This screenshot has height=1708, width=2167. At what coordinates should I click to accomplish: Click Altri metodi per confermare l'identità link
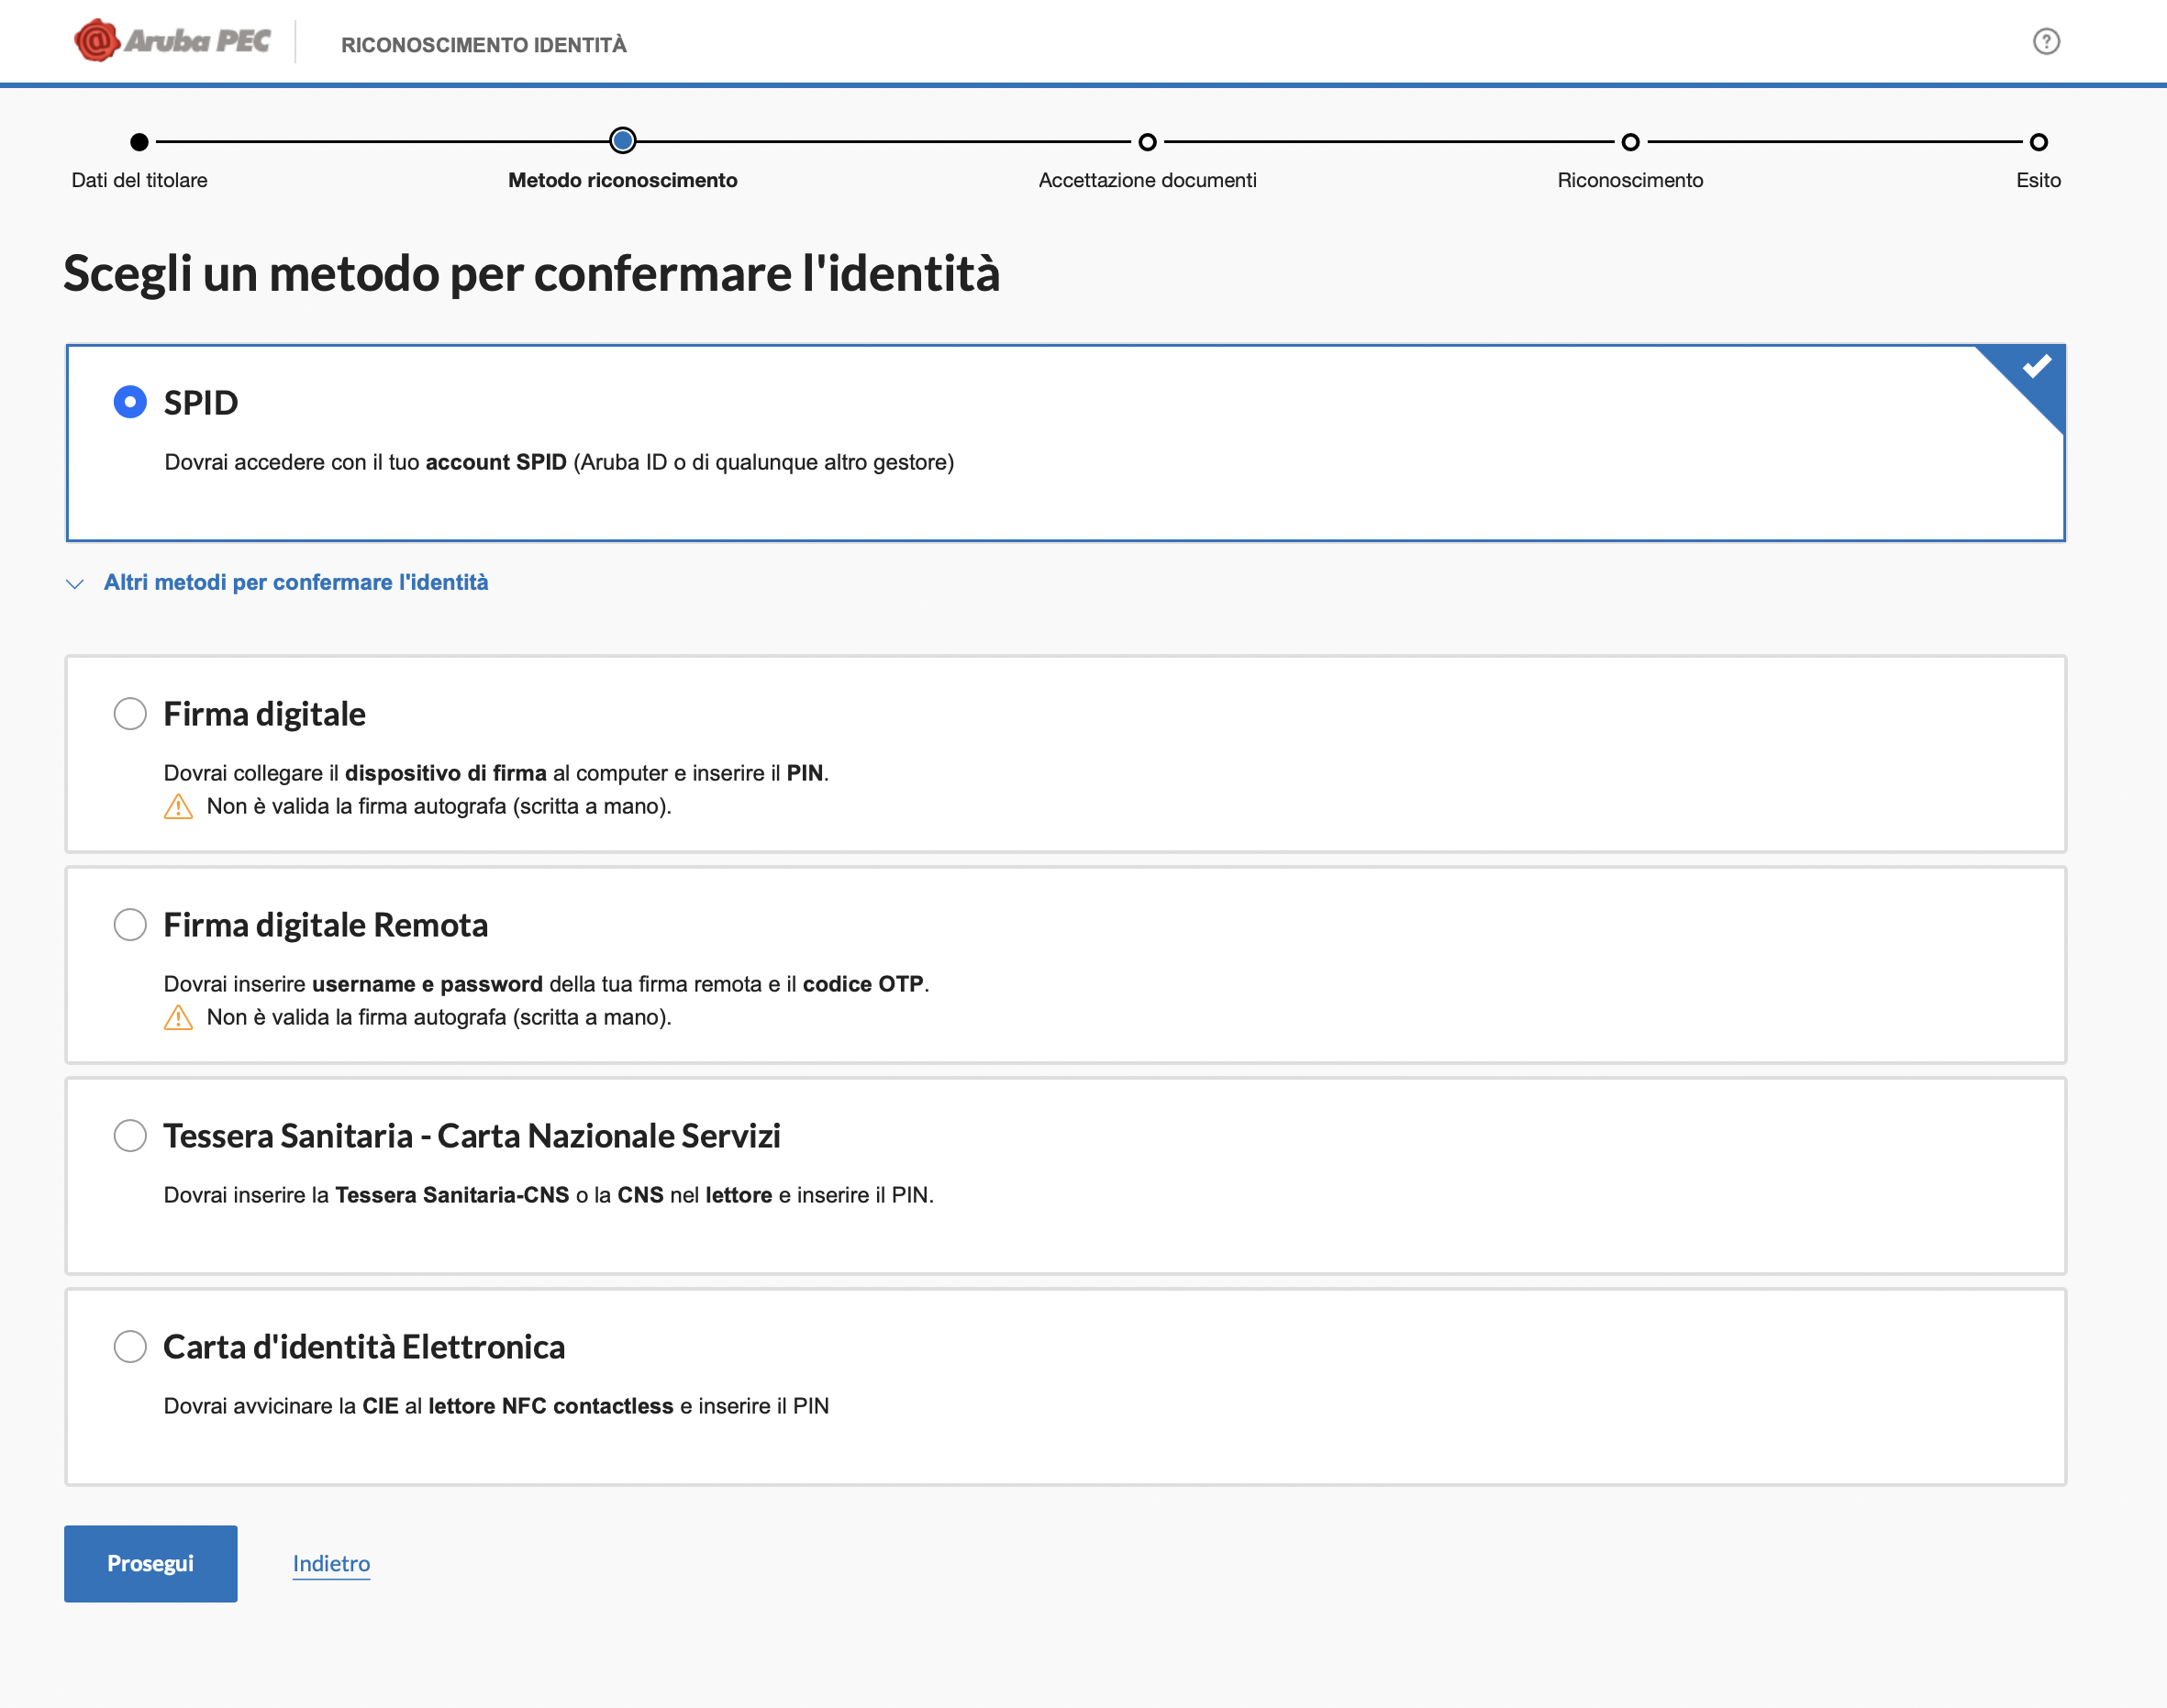(x=296, y=583)
